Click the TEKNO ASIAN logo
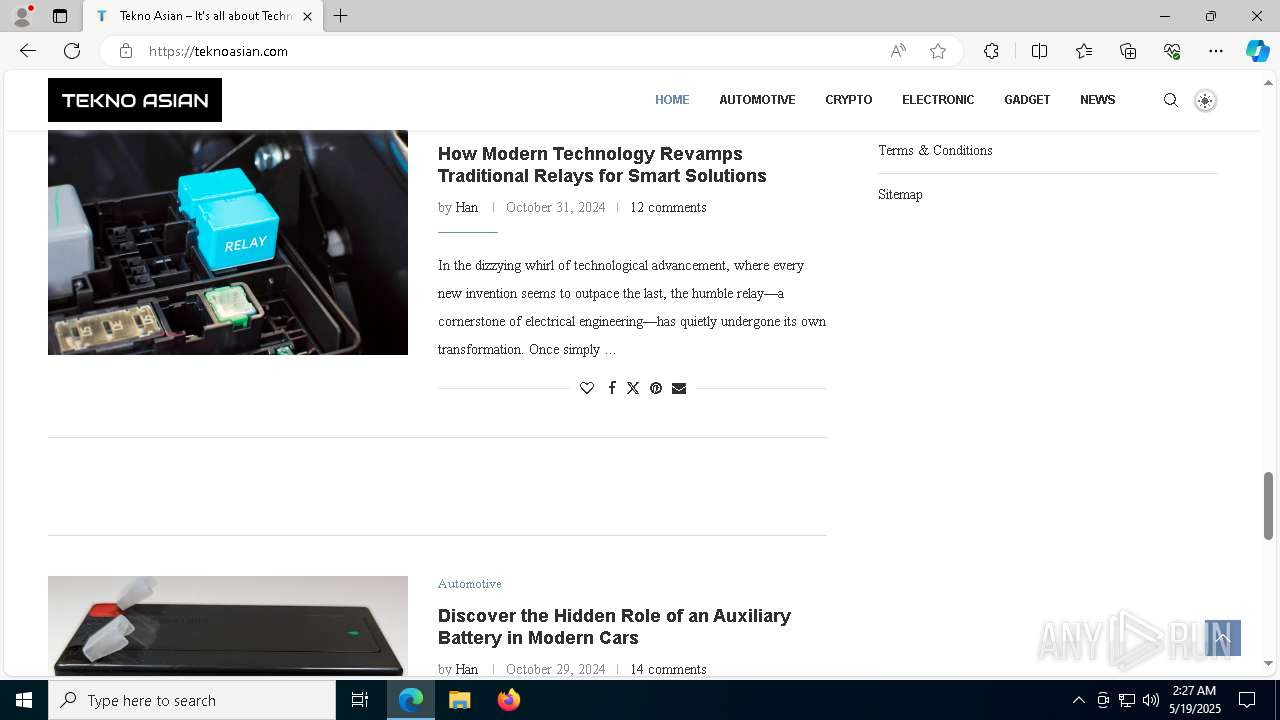 (135, 100)
